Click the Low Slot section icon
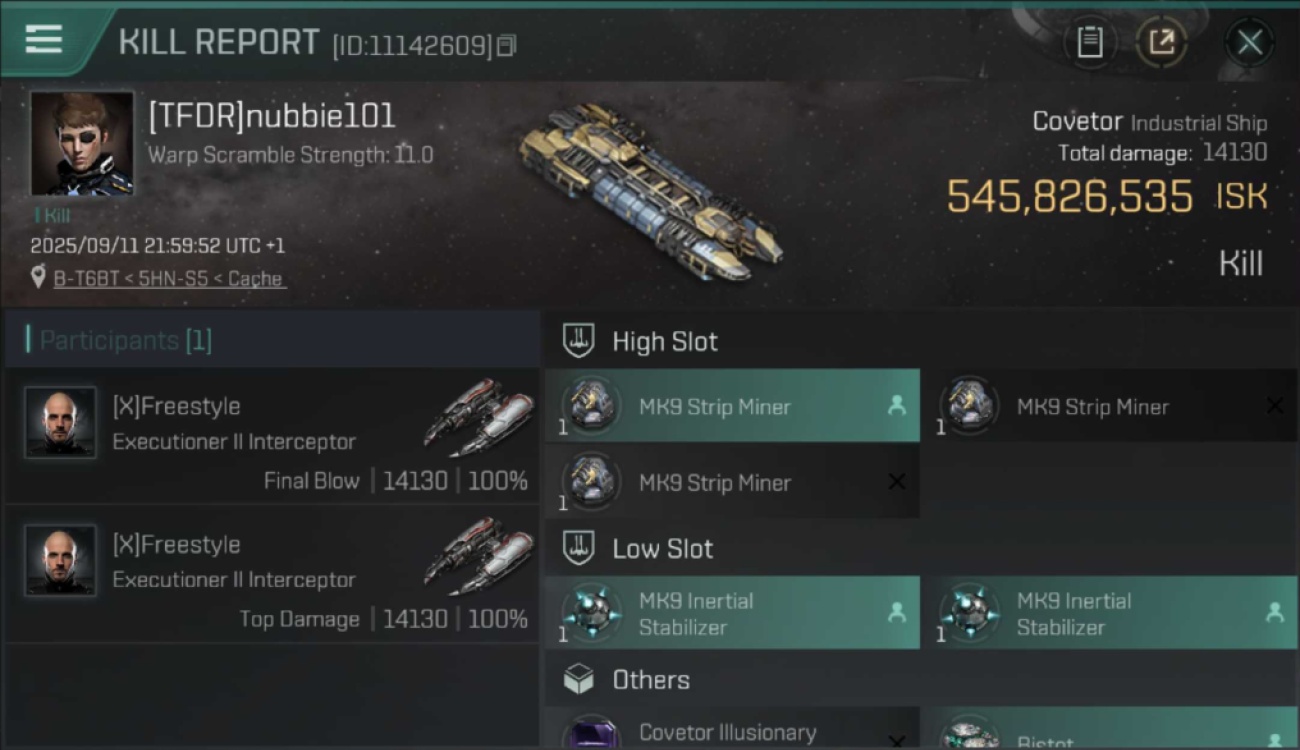This screenshot has height=750, width=1300. coord(579,548)
